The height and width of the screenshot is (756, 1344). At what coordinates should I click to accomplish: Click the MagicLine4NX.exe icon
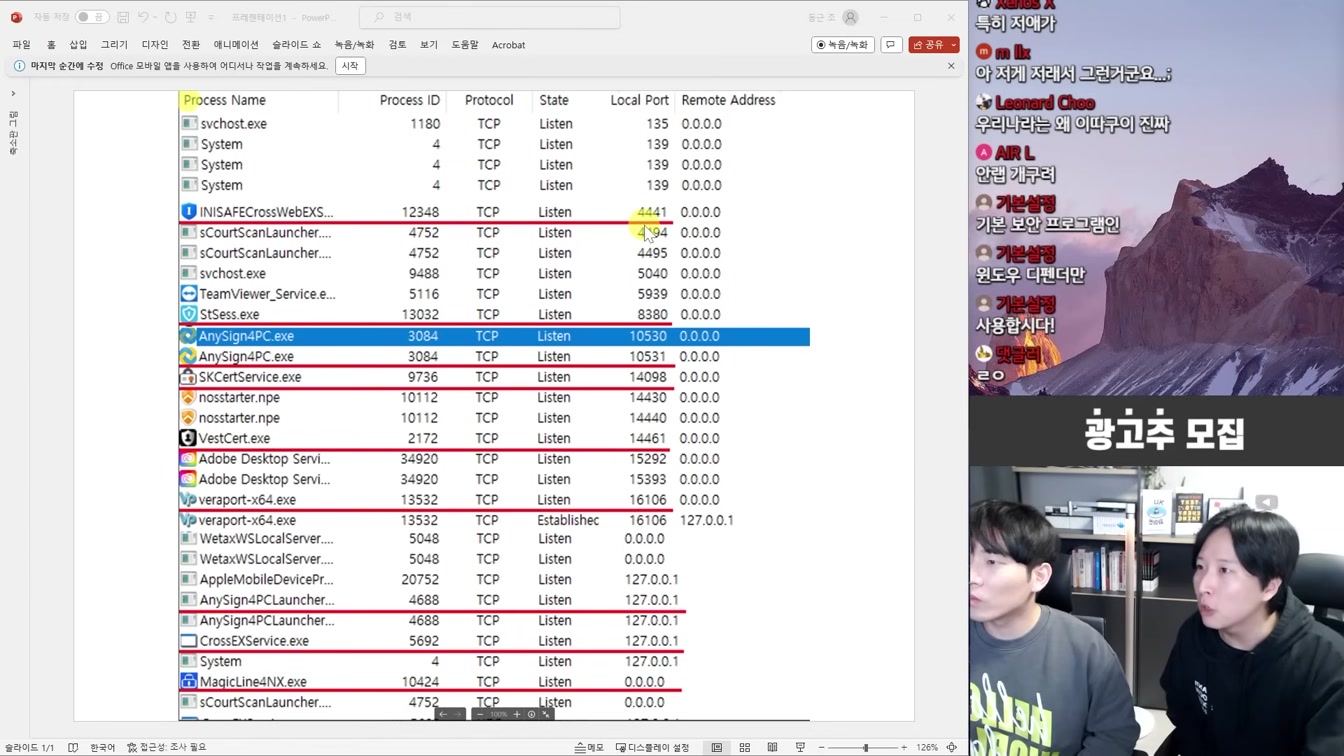[x=188, y=682]
